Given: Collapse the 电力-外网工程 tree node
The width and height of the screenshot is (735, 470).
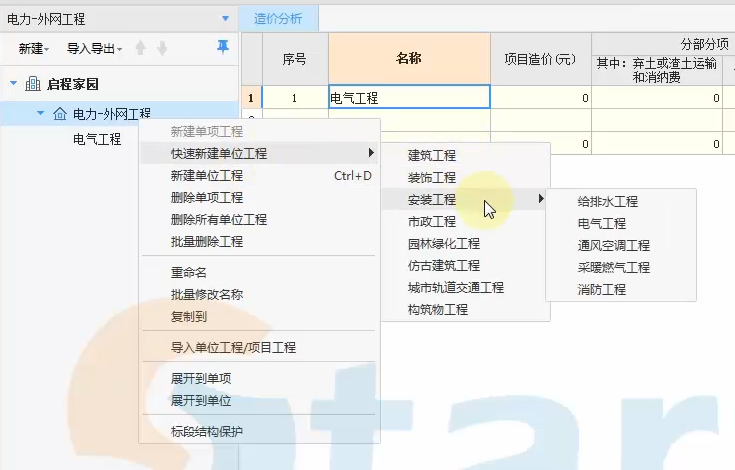Looking at the screenshot, I should coord(41,113).
